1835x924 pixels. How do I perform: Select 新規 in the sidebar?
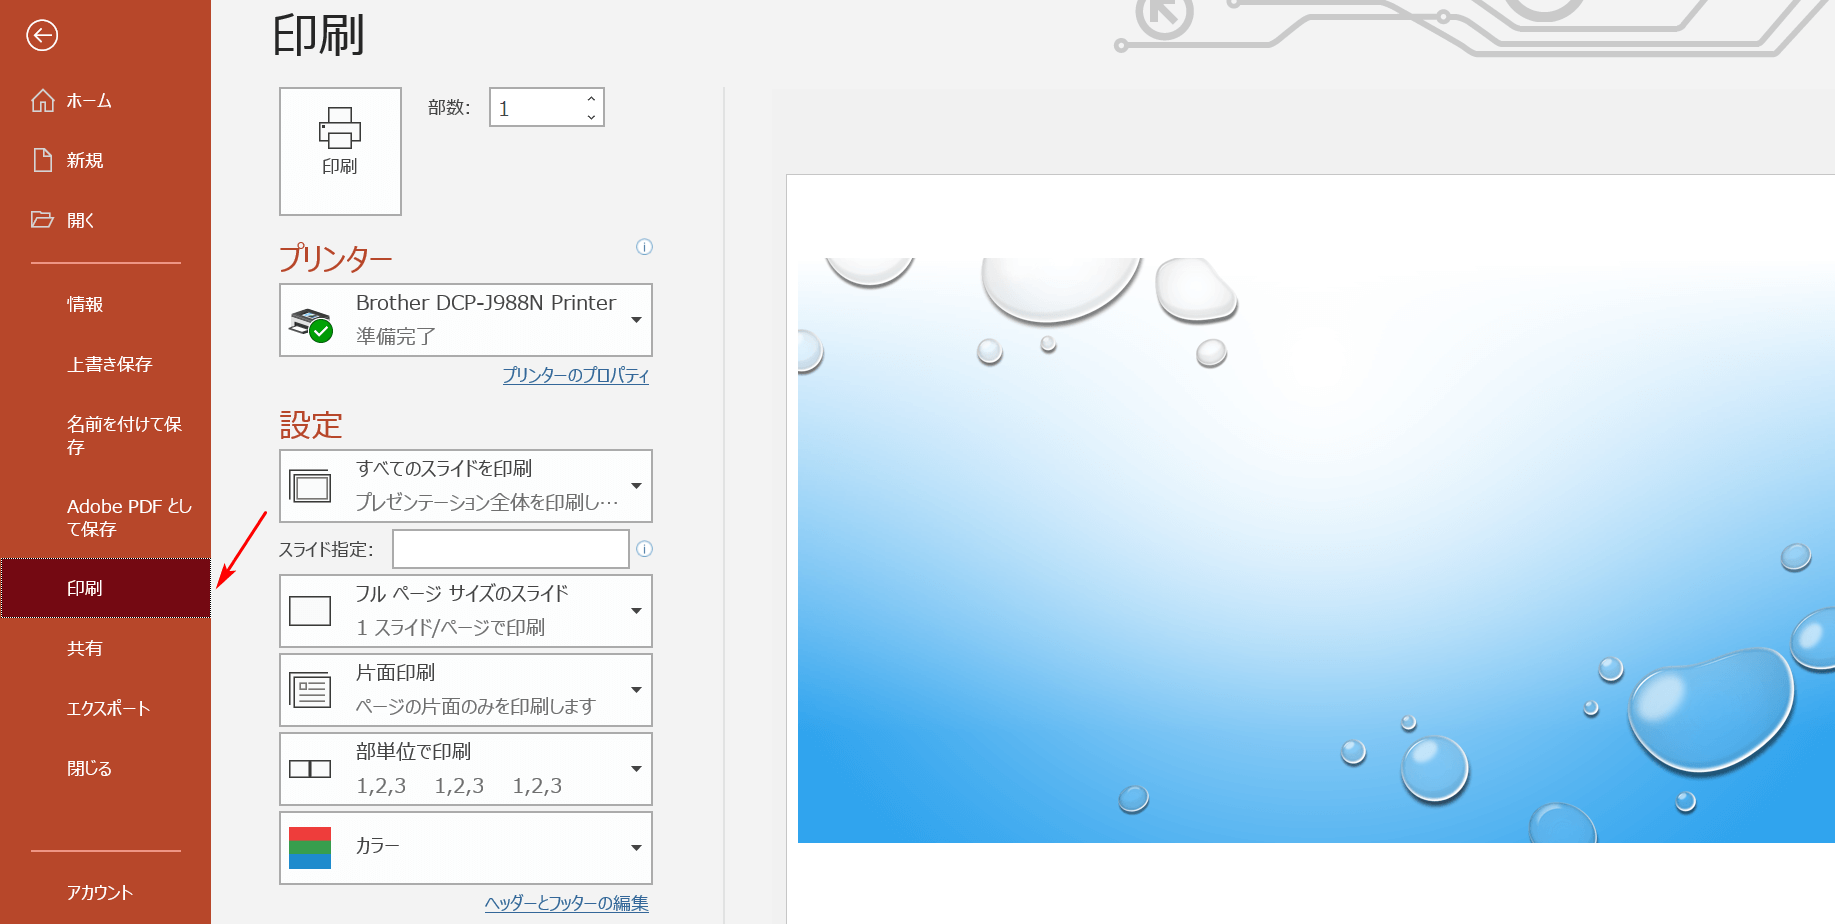106,160
